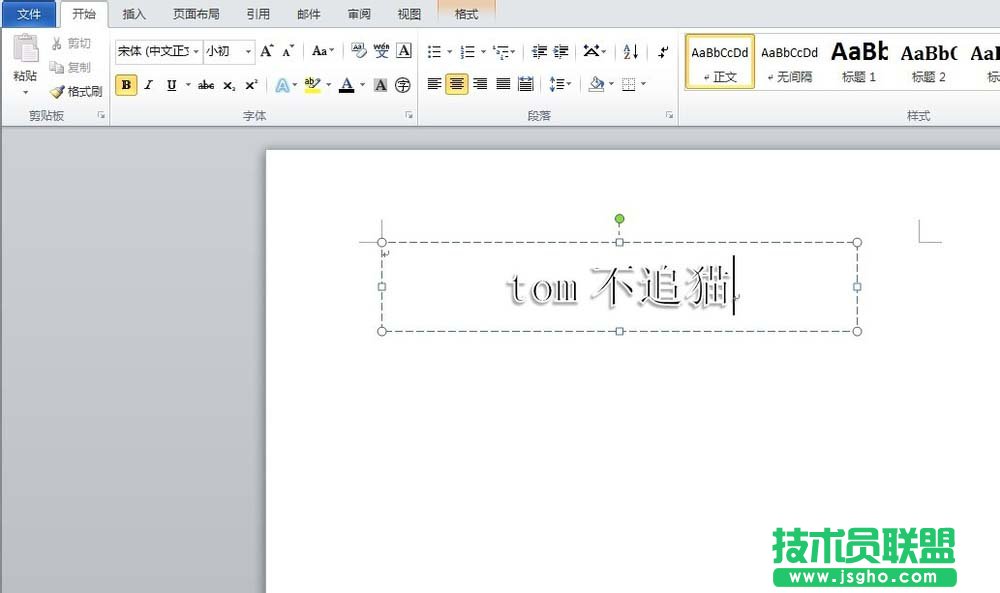Viewport: 1000px width, 593px height.
Task: Select the Sort icon in Paragraph group
Action: pos(631,51)
